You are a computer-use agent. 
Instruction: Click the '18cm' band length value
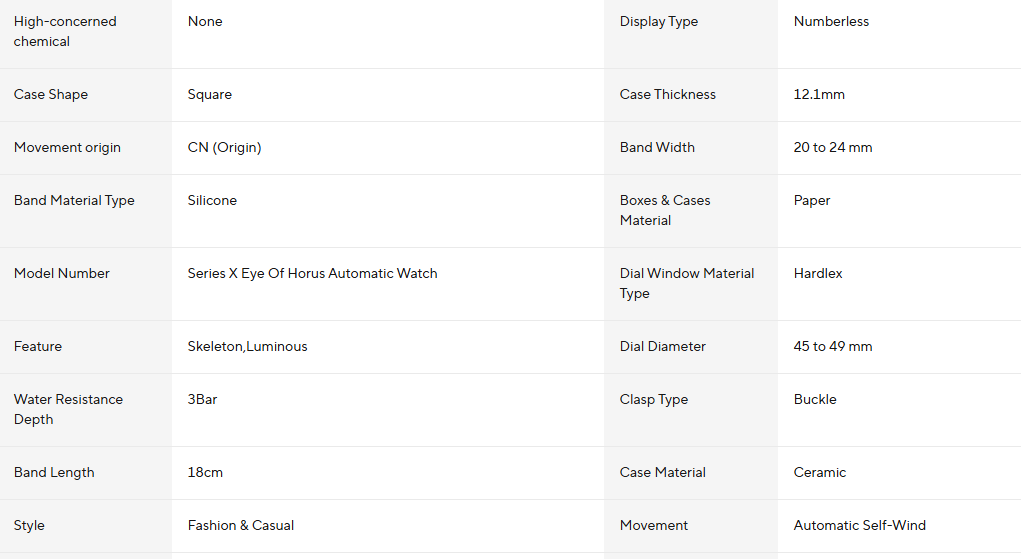click(x=205, y=472)
